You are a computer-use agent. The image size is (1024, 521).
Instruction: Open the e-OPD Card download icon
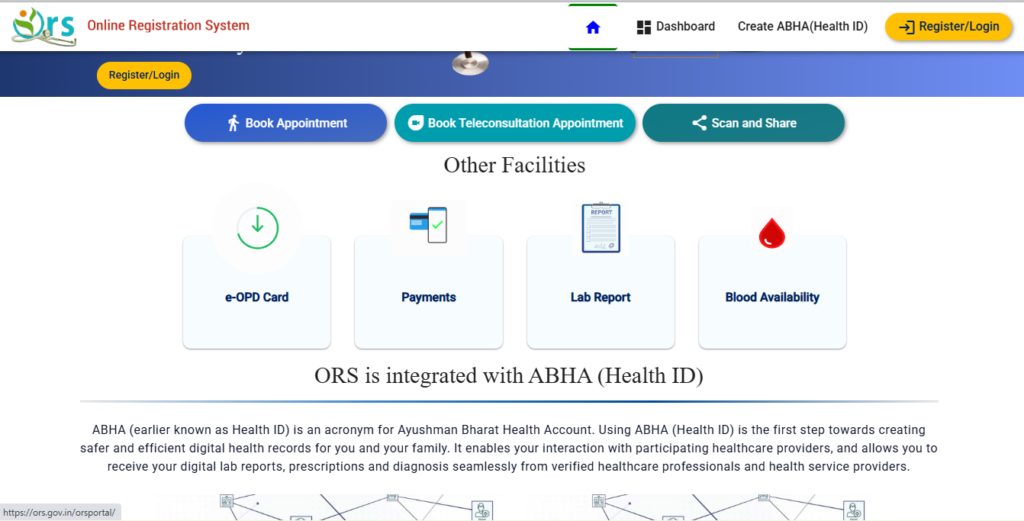pyautogui.click(x=257, y=227)
